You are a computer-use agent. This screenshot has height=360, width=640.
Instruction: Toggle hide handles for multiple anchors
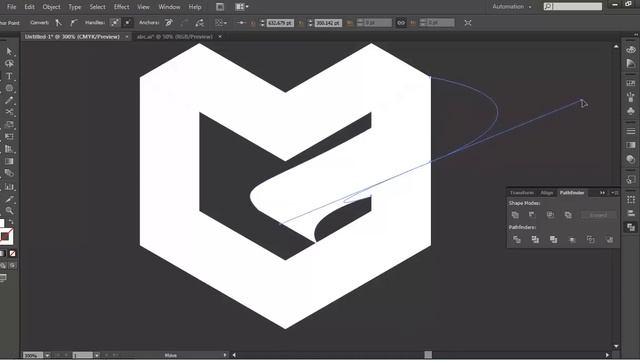pos(128,23)
